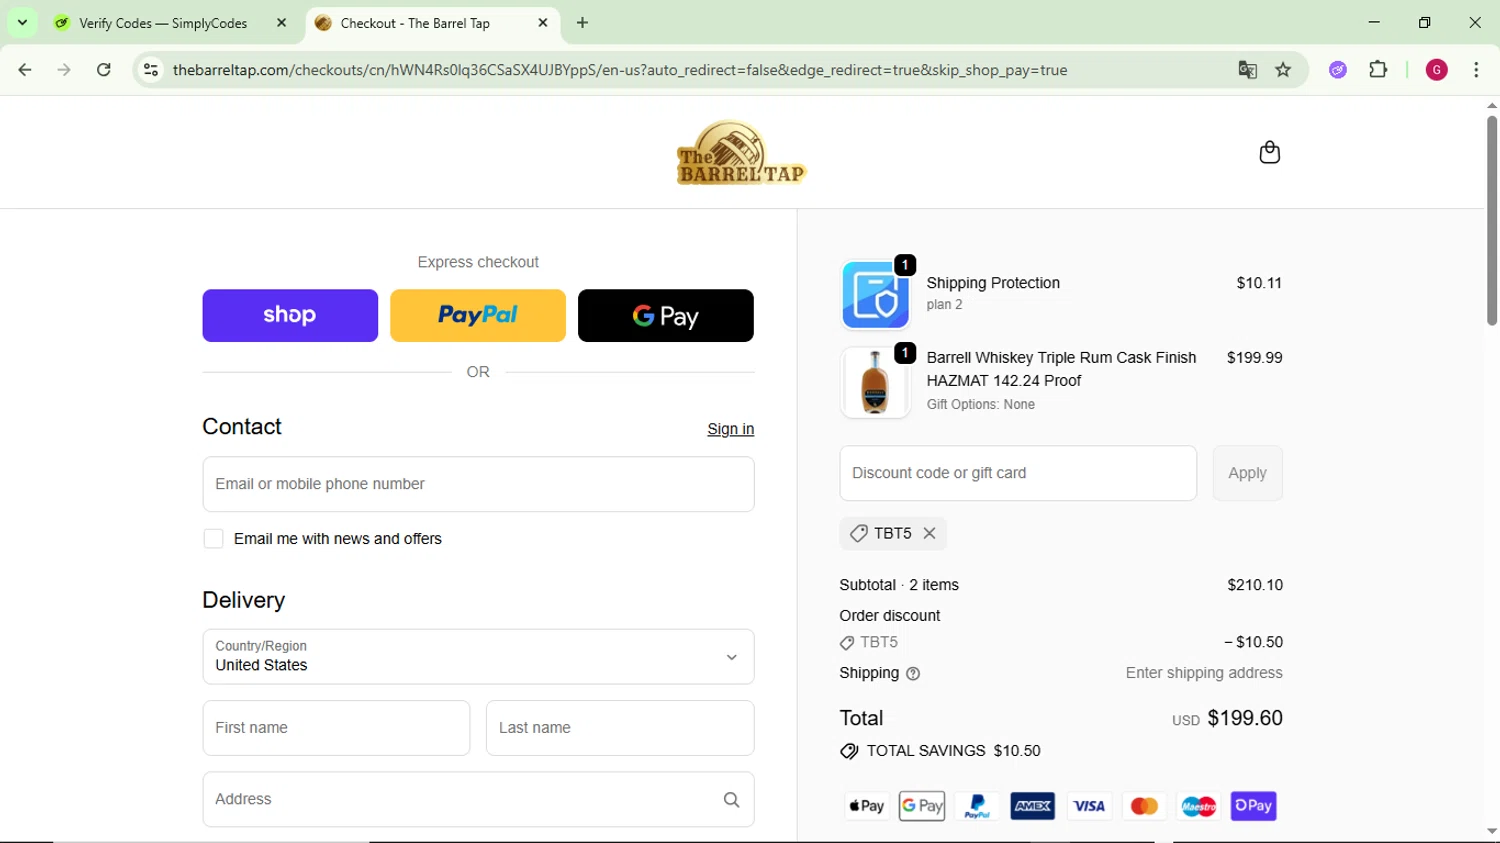
Task: Click the Sign in link
Action: click(730, 429)
